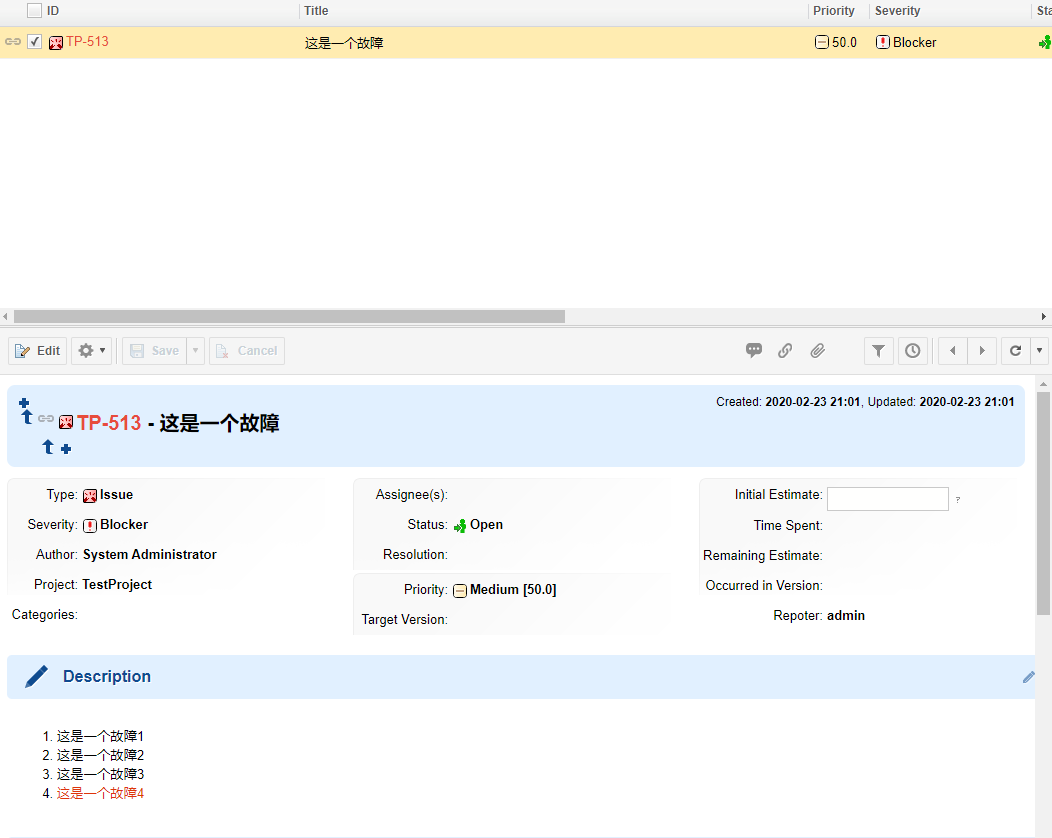Screen dimensions: 1052x838
Task: Open Save options dropdown arrow
Action: 195,350
